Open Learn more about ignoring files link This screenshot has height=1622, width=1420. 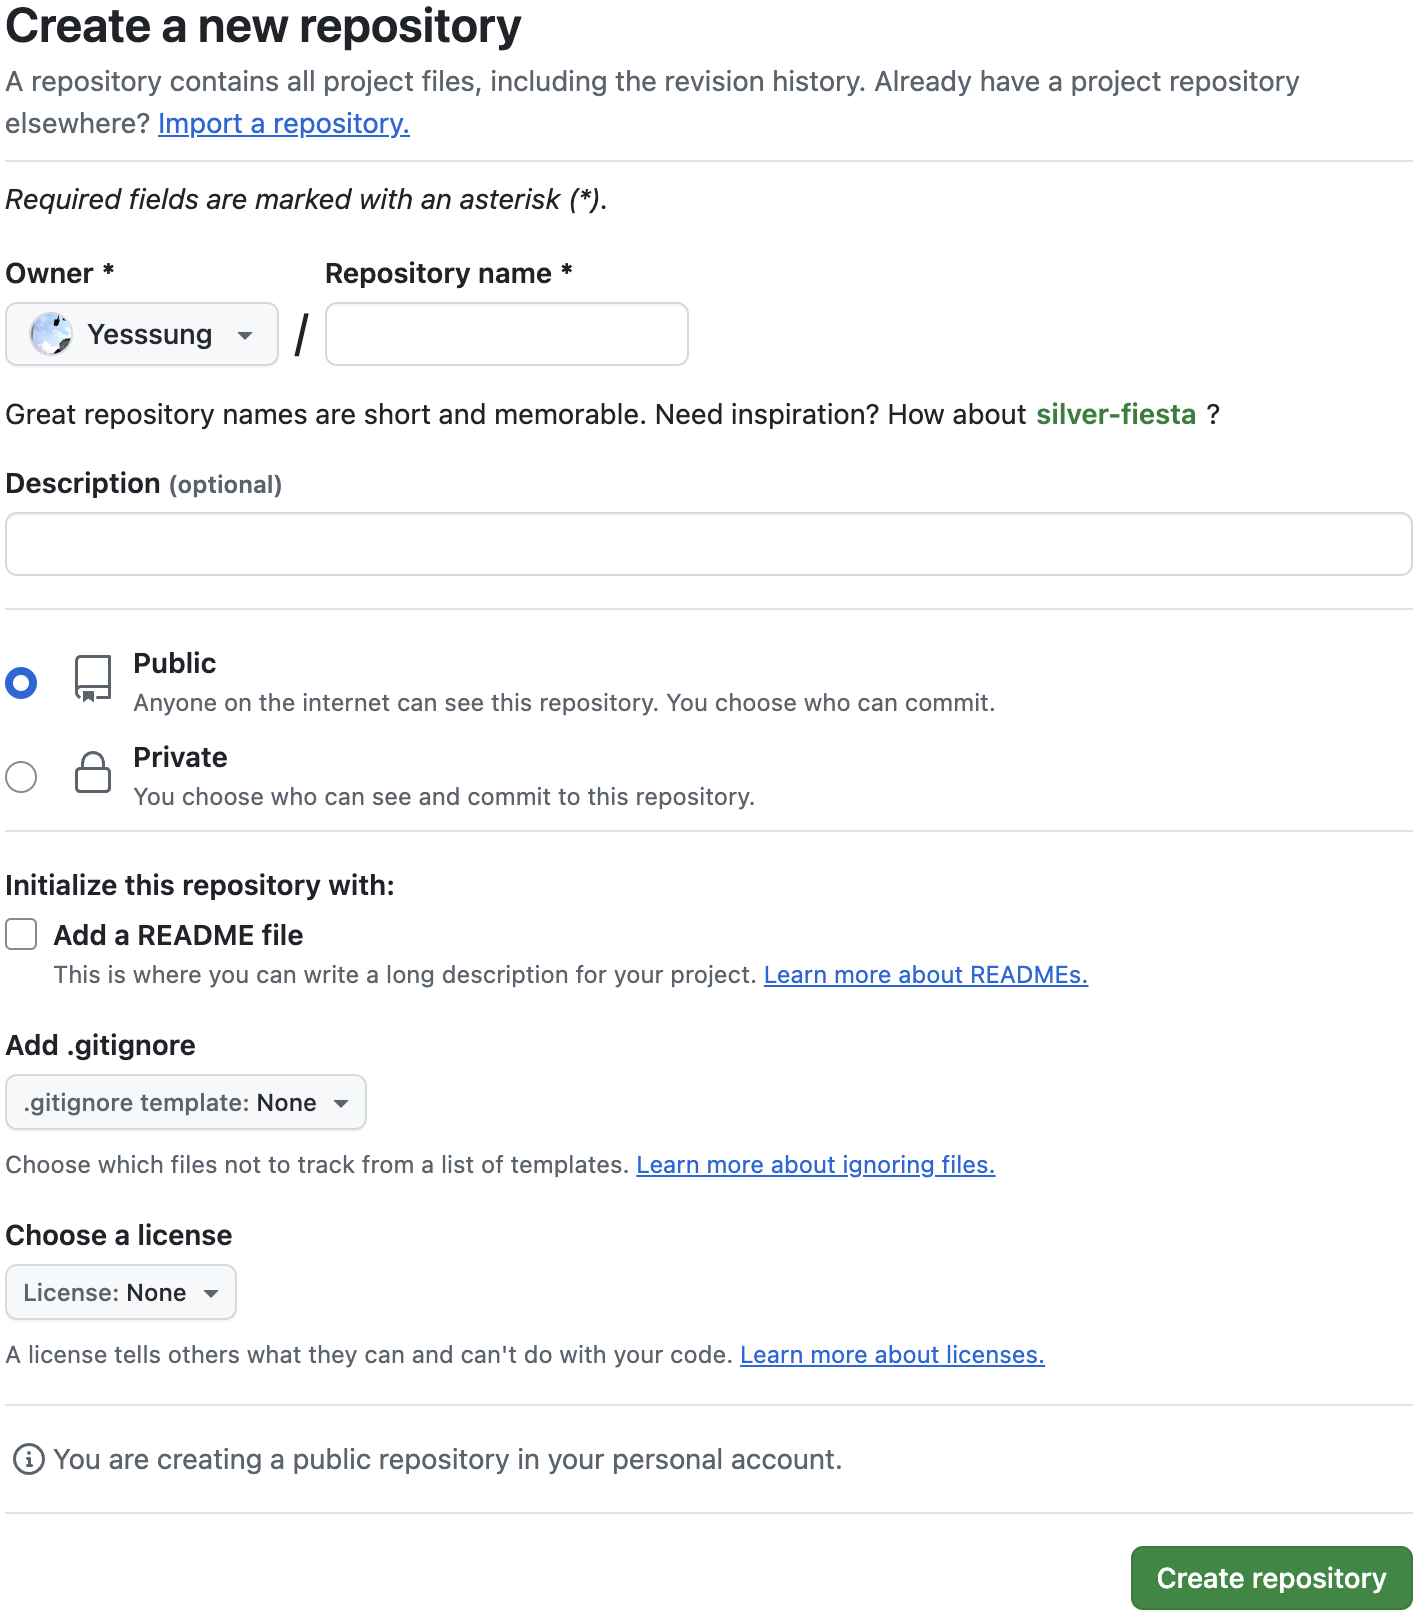[815, 1165]
